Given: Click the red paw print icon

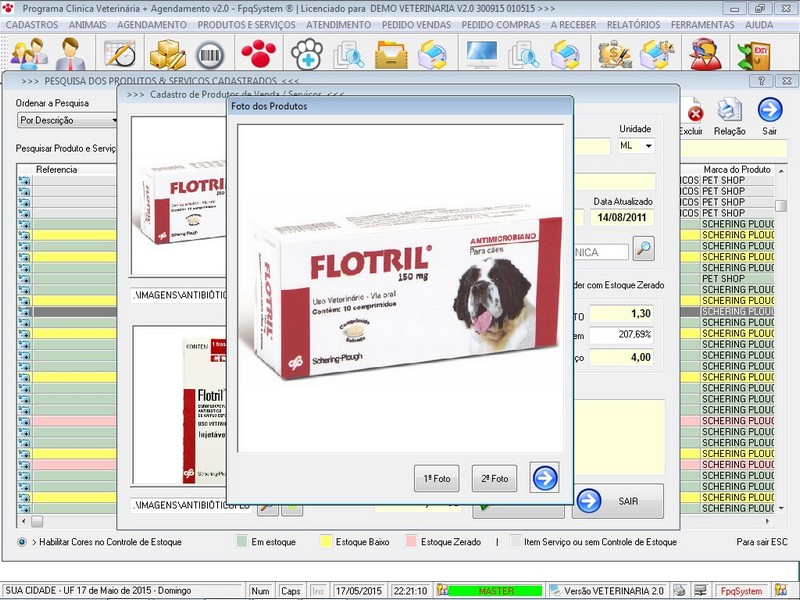Looking at the screenshot, I should click(258, 54).
